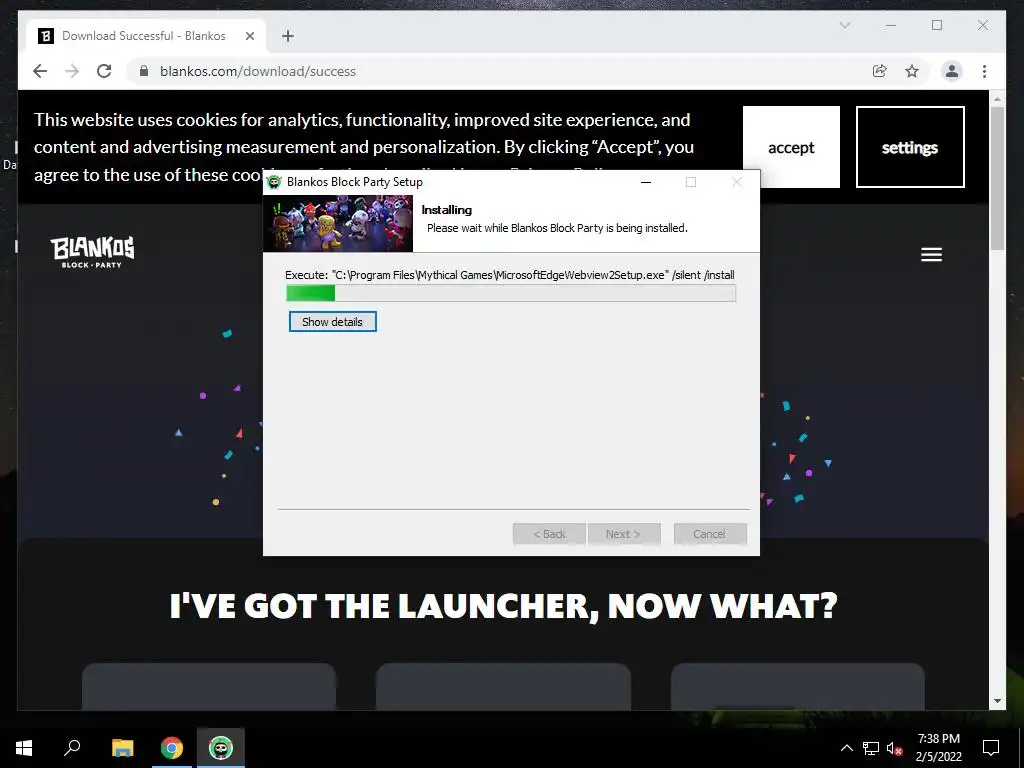Select the Download Successful - Blankos tab
The width and height of the screenshot is (1024, 768).
point(146,36)
